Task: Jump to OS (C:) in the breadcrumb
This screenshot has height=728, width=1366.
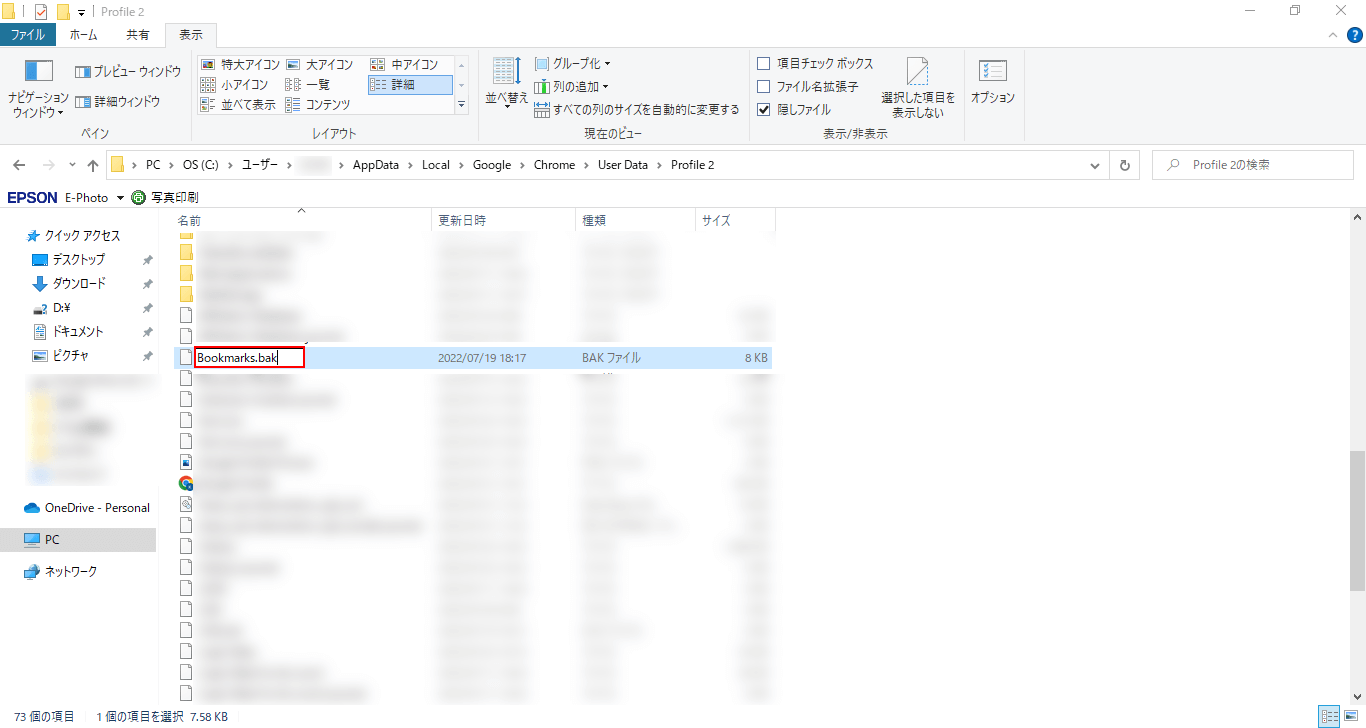Action: click(x=200, y=165)
